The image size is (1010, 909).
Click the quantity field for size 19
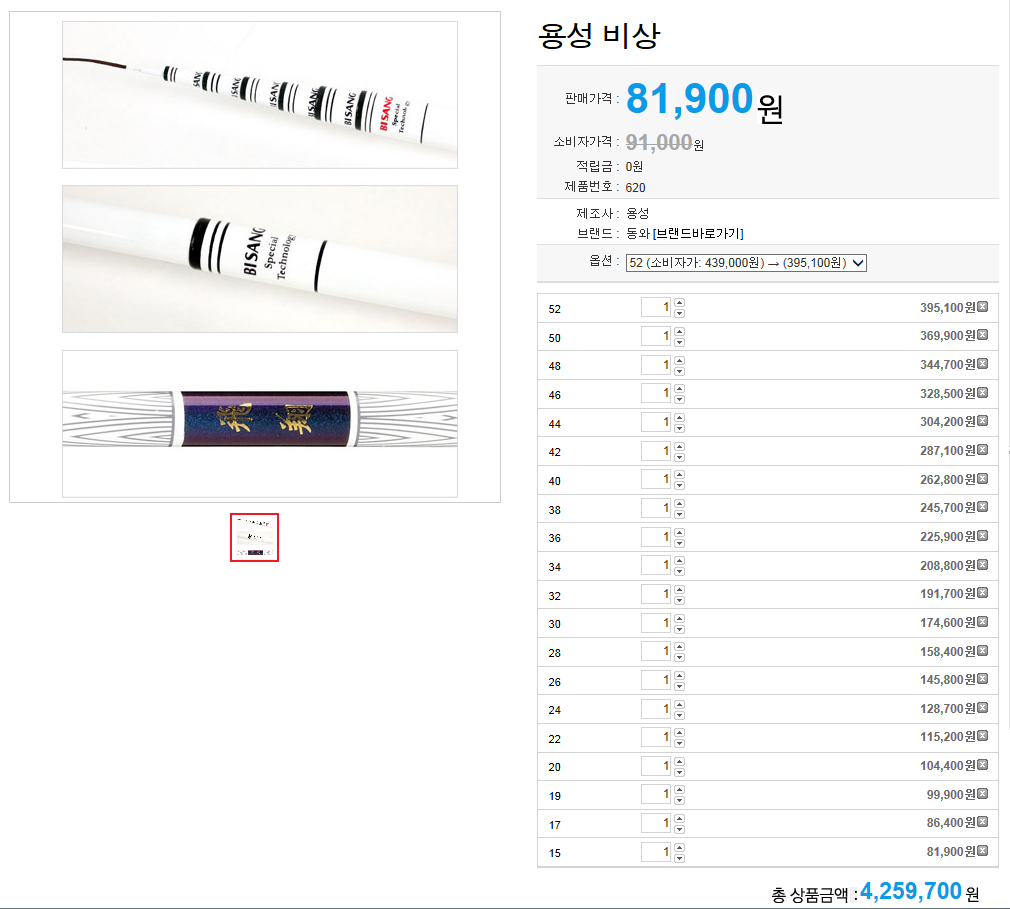pos(656,794)
